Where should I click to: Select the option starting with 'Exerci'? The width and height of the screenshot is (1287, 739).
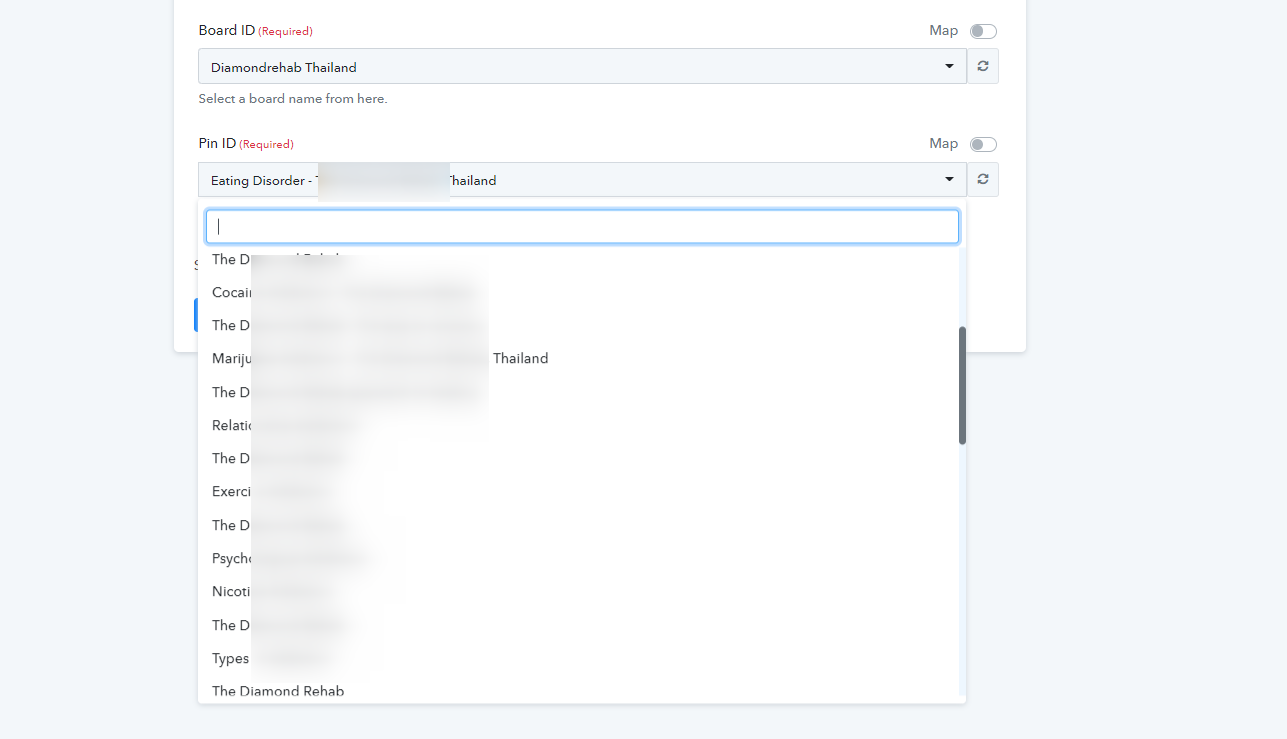578,491
